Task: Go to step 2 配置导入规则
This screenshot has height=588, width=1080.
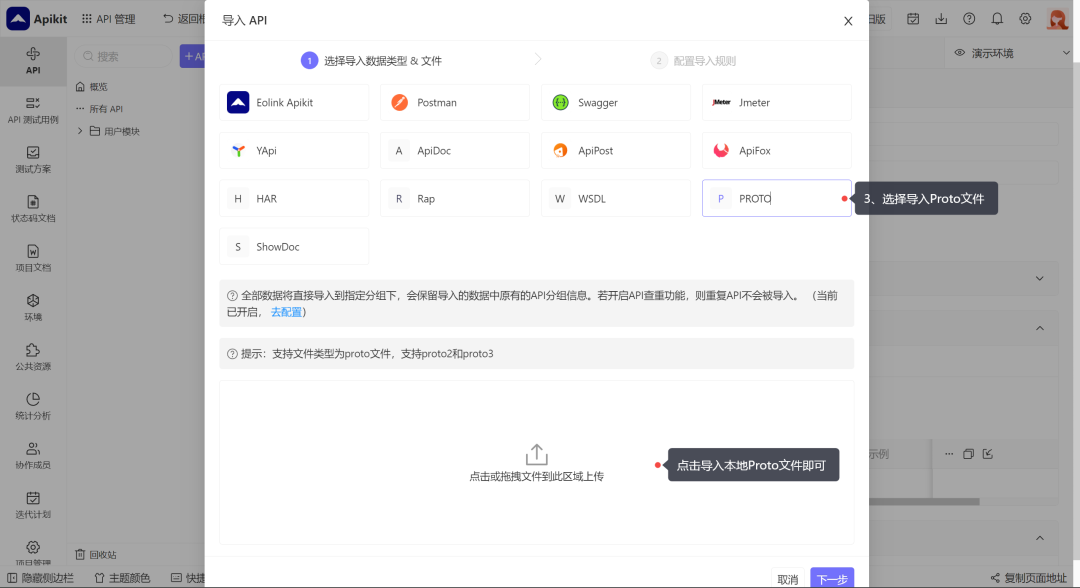Action: click(x=694, y=61)
